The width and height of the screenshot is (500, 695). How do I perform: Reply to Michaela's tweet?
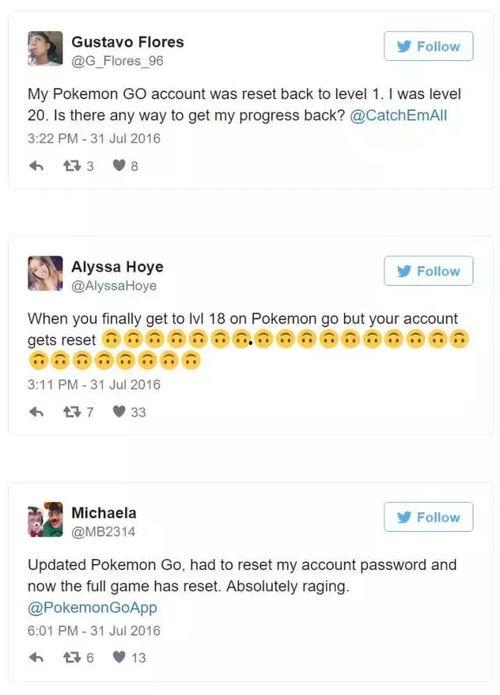coord(36,657)
